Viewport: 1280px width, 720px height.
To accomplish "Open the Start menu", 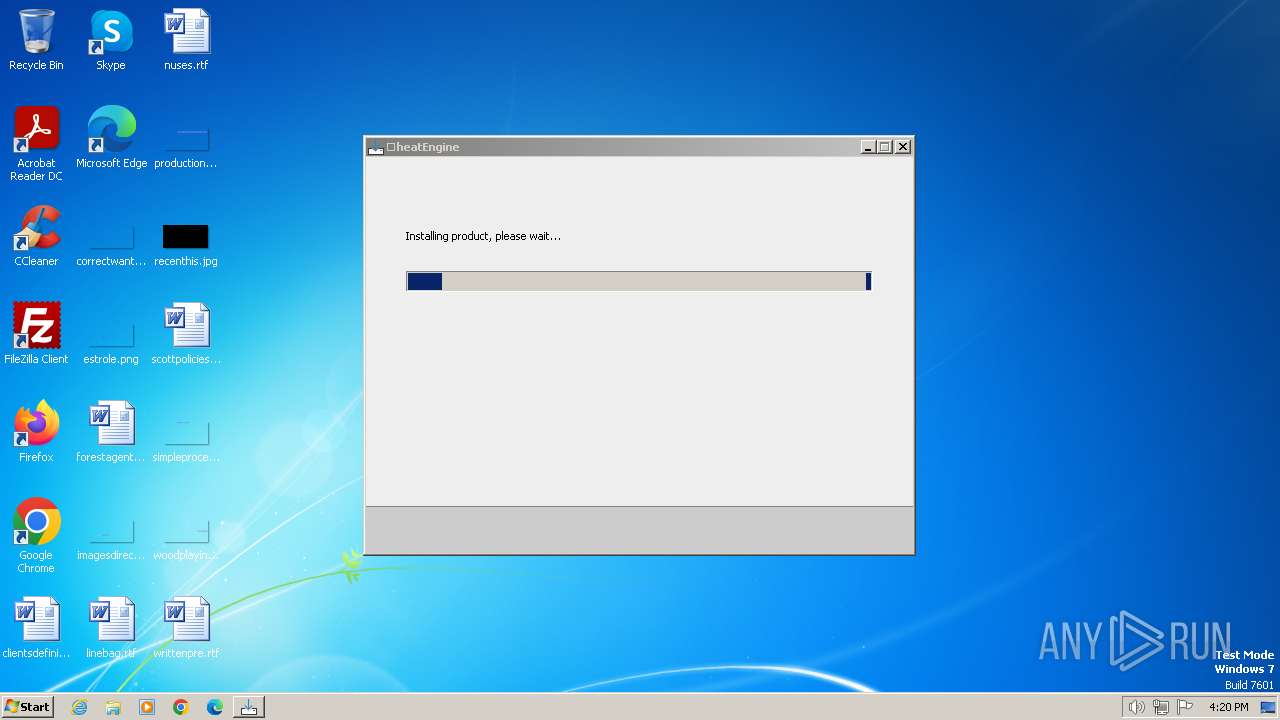I will tap(27, 707).
